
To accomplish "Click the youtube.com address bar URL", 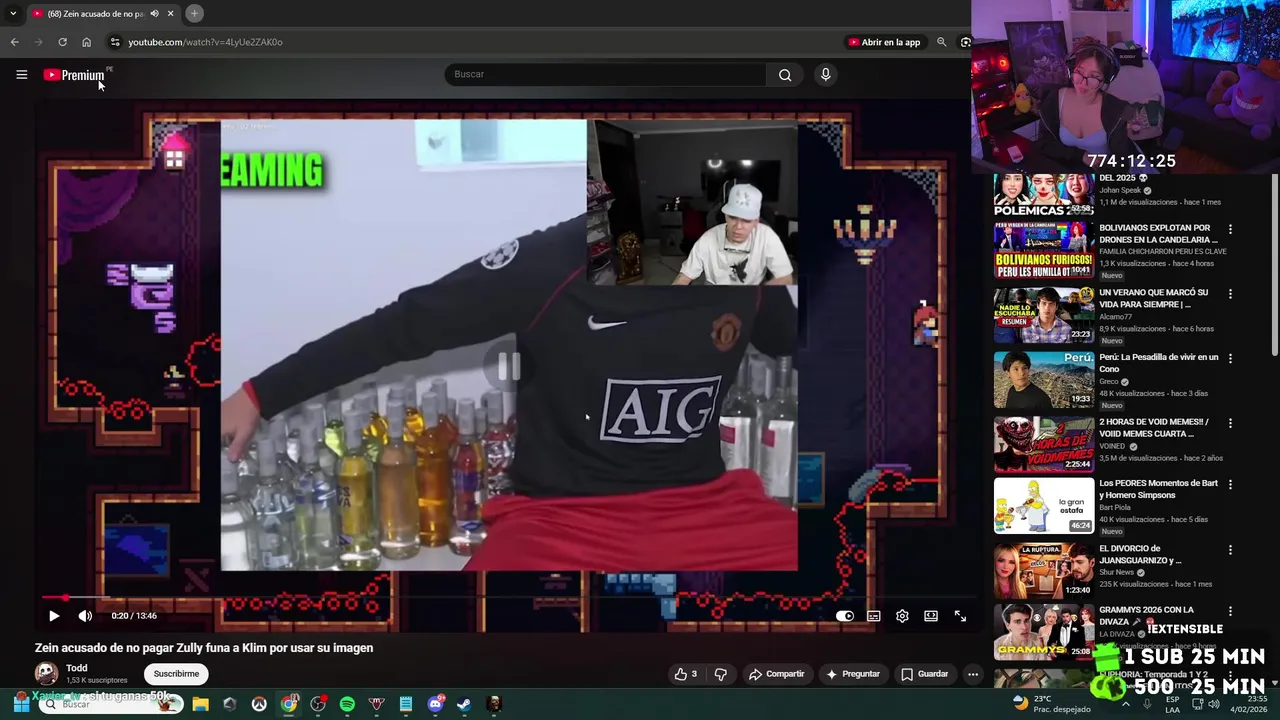I will (205, 42).
